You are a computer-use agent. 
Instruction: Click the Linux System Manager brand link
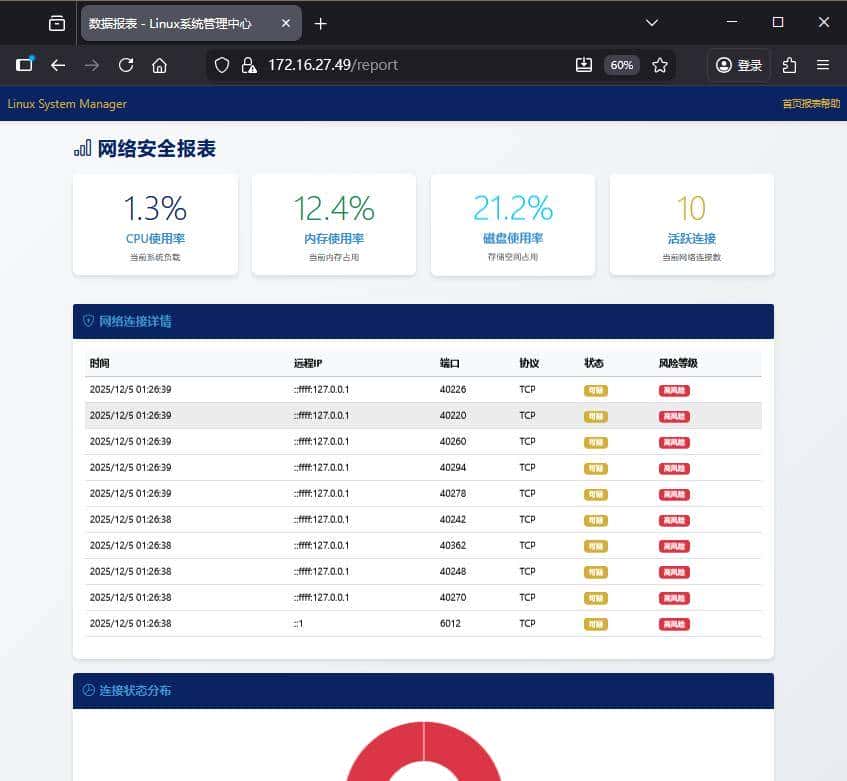66,103
